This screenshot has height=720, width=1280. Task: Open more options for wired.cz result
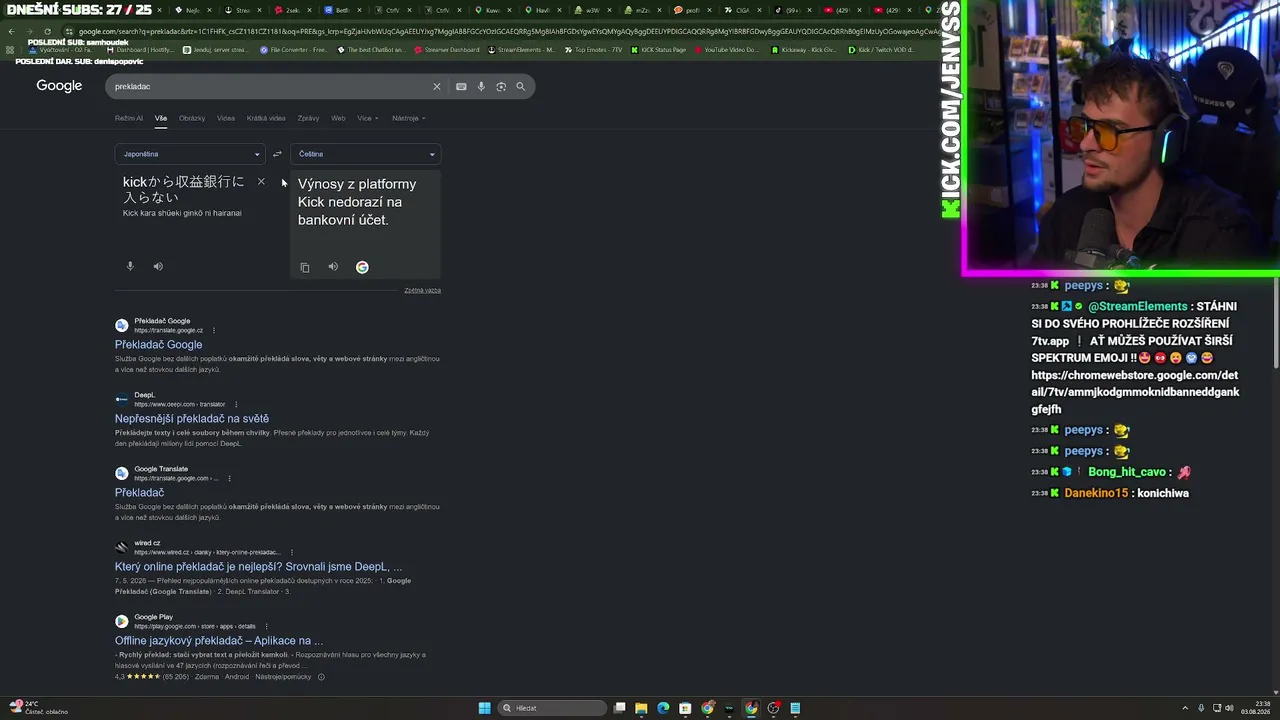292,552
